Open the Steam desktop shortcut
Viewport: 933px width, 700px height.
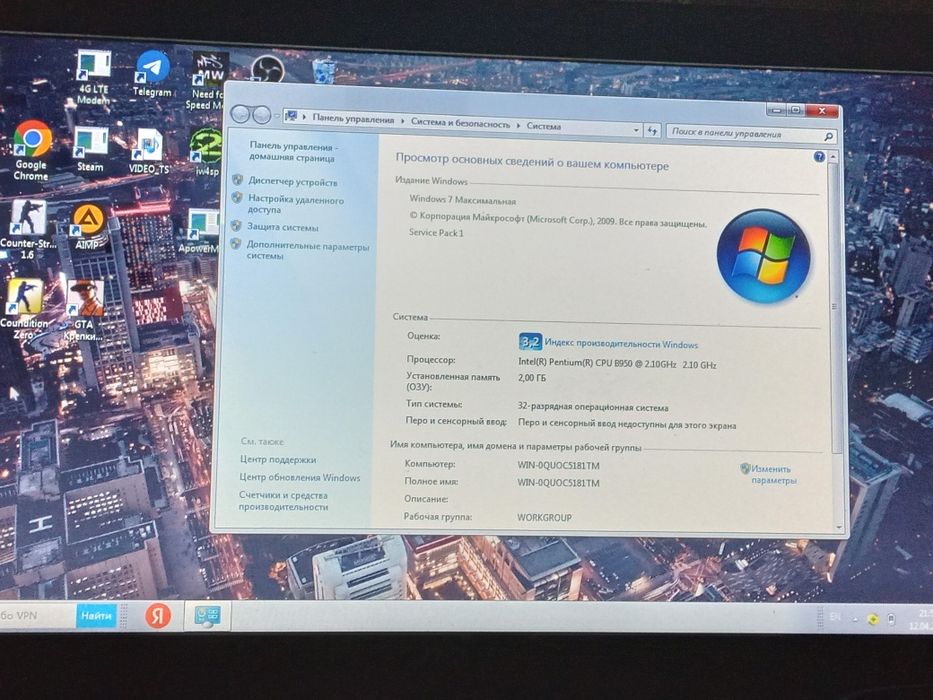pos(90,150)
